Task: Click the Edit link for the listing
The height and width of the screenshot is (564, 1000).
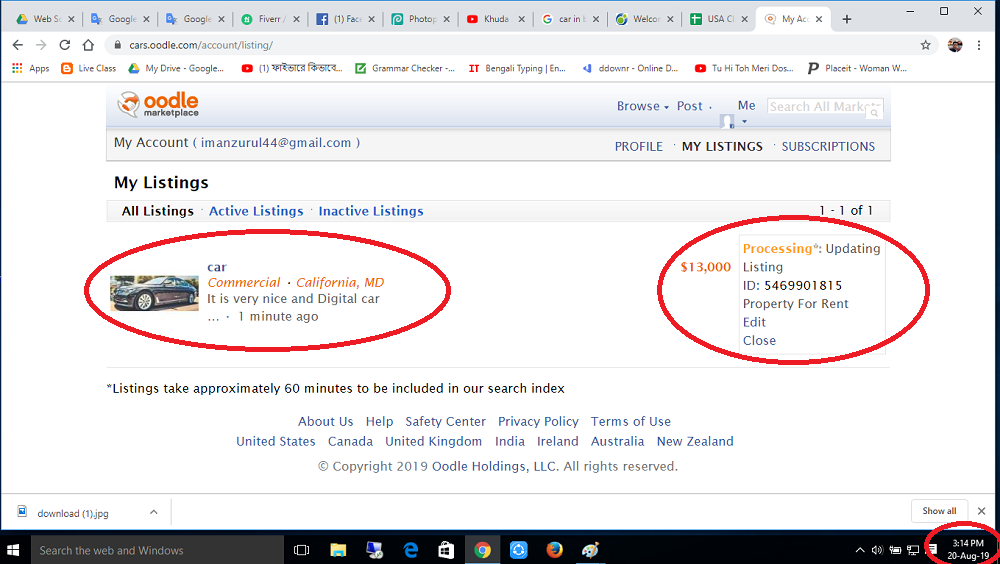Action: [754, 322]
